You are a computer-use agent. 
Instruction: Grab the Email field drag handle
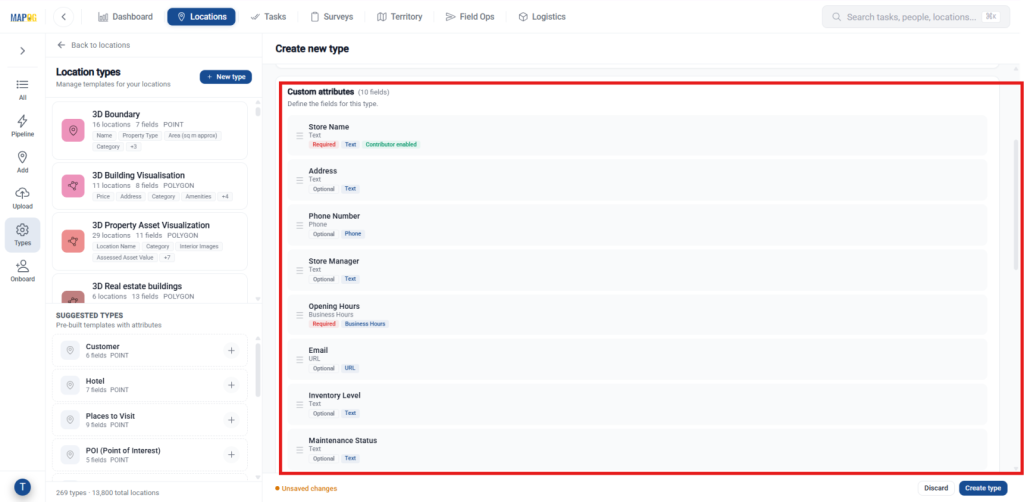(300, 360)
